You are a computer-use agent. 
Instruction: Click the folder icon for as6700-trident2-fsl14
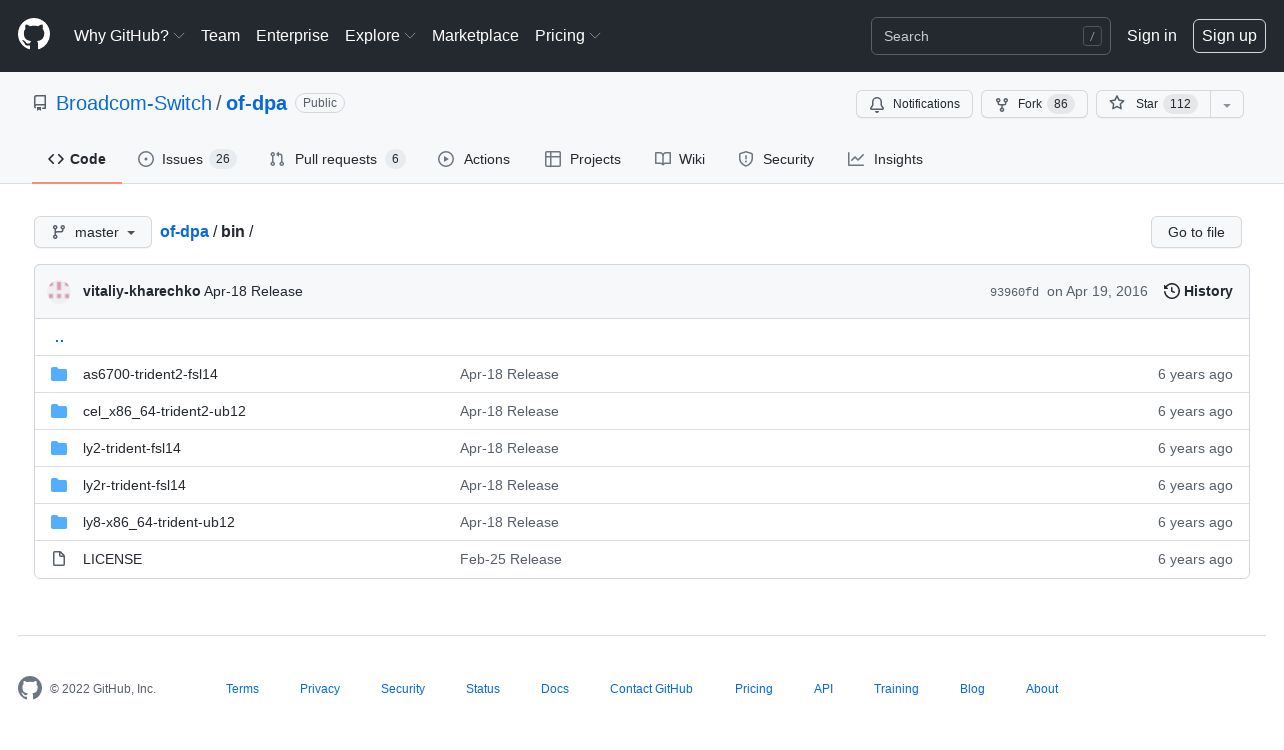[x=59, y=374]
